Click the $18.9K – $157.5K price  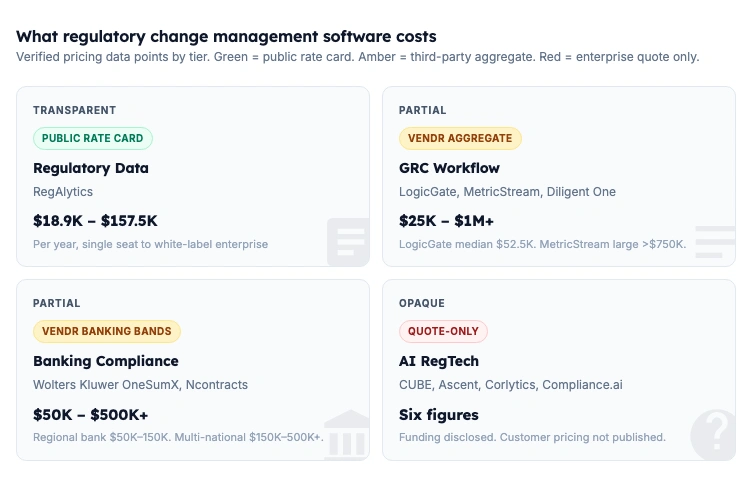click(x=95, y=220)
